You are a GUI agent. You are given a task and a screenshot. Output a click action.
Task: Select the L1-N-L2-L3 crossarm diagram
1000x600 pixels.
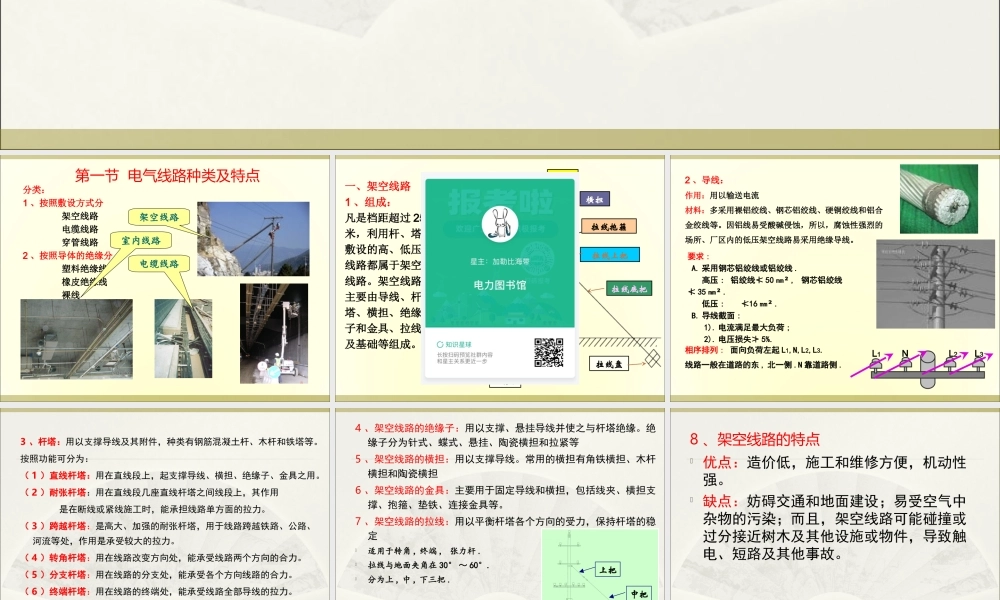pos(930,365)
